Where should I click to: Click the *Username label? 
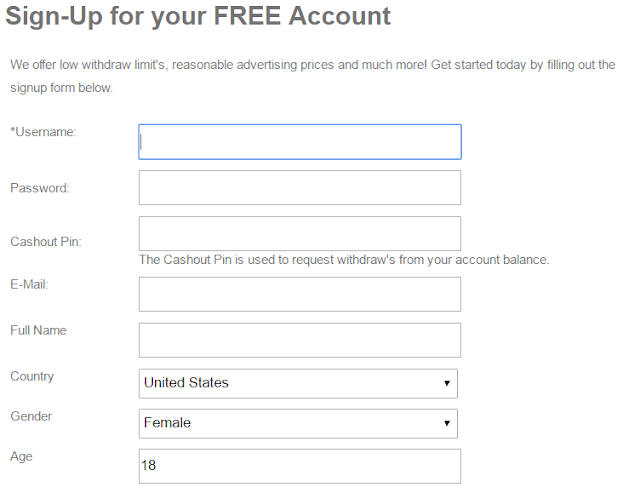43,132
